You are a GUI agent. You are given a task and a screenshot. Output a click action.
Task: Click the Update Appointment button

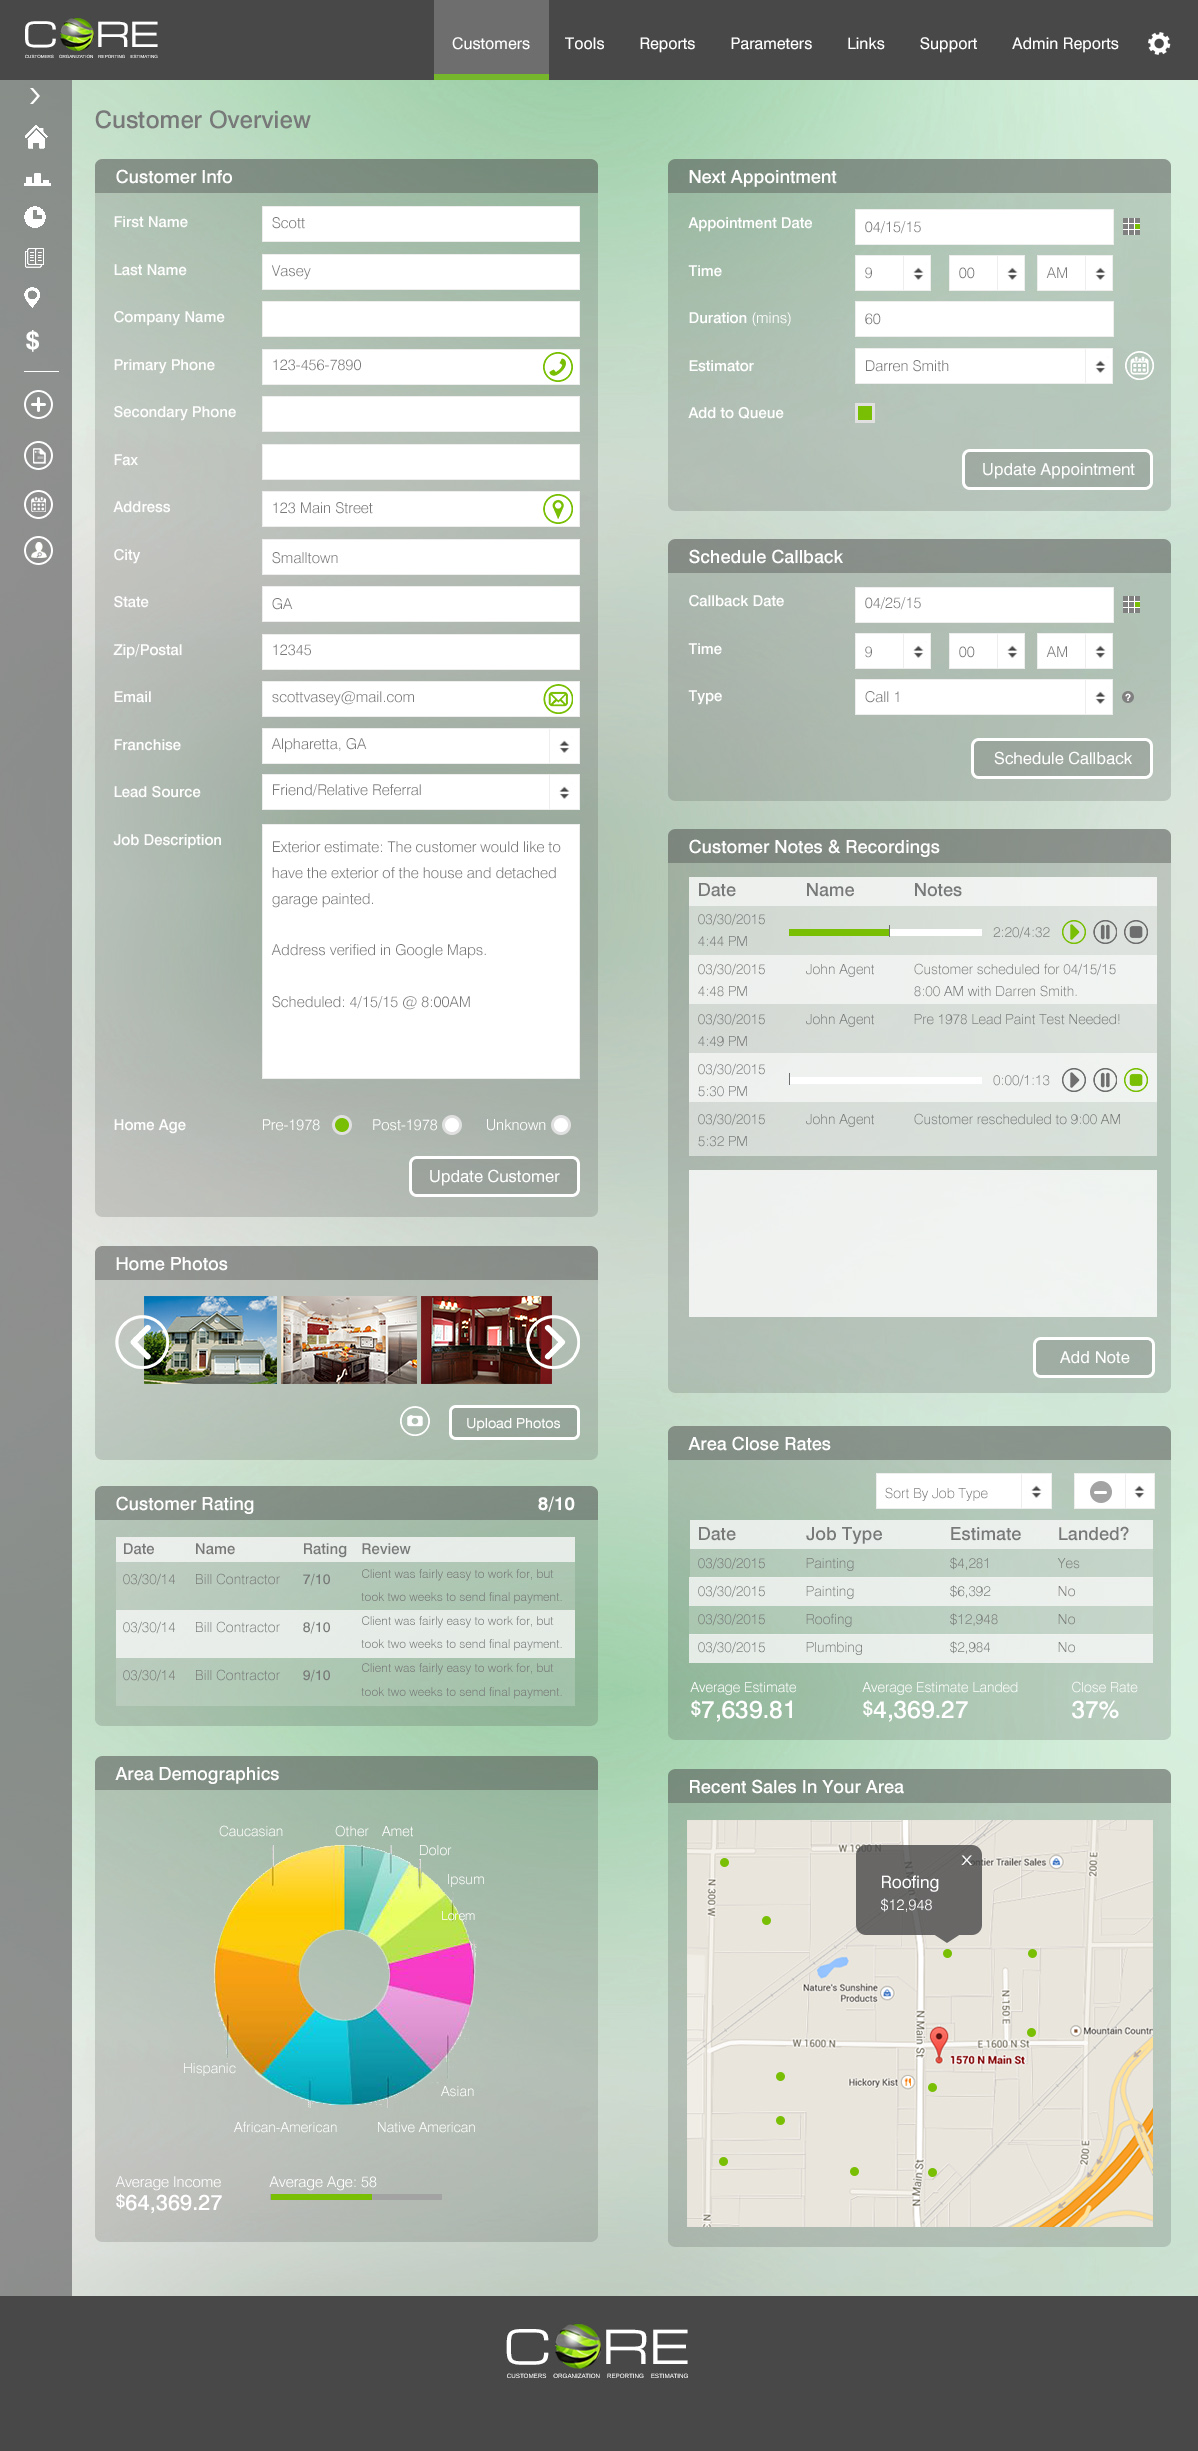coord(1057,470)
